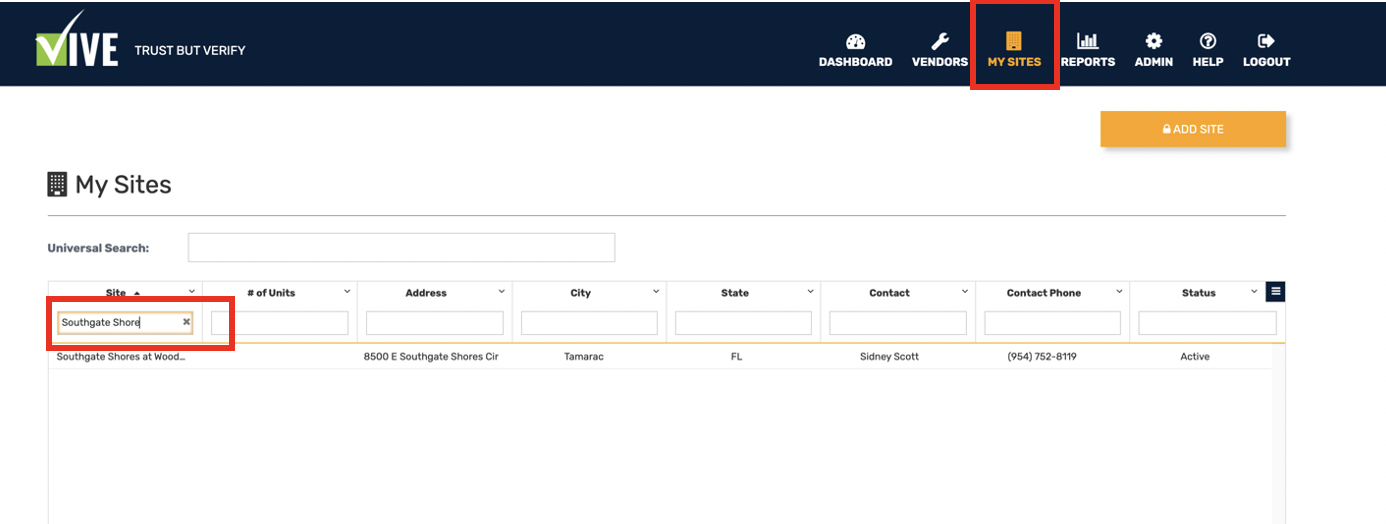Click the City filter field

(x=589, y=323)
